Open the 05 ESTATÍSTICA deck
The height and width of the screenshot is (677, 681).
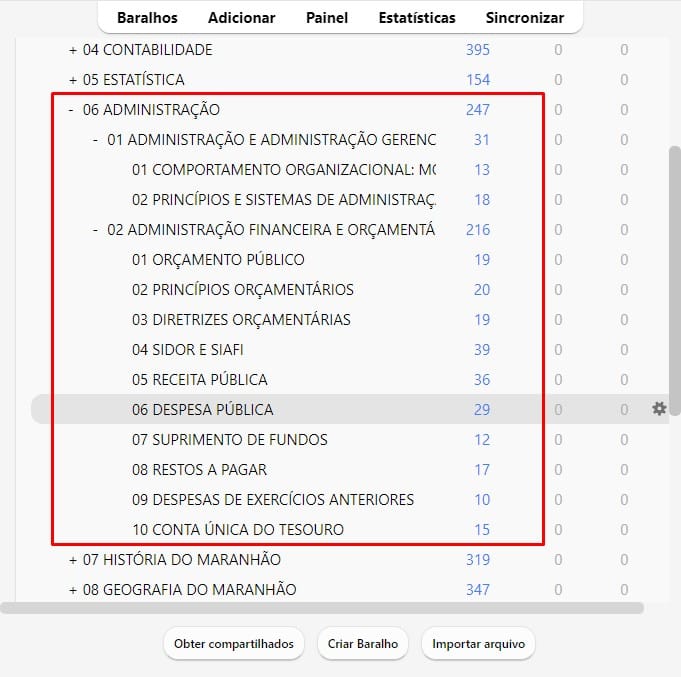(134, 80)
